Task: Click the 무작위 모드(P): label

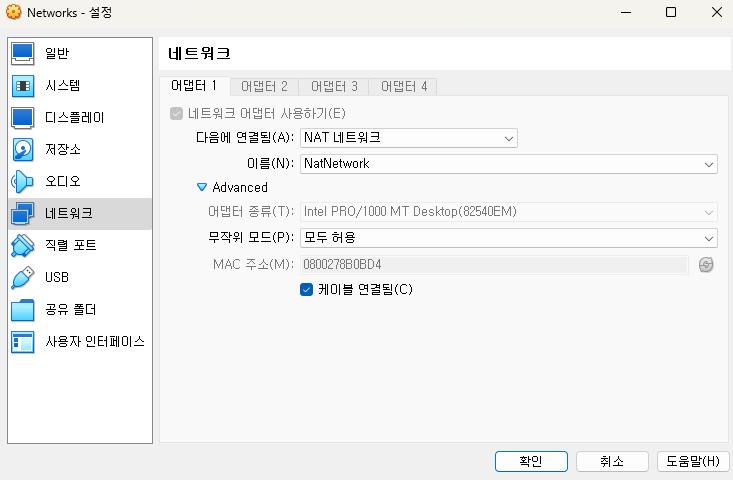Action: click(x=251, y=238)
